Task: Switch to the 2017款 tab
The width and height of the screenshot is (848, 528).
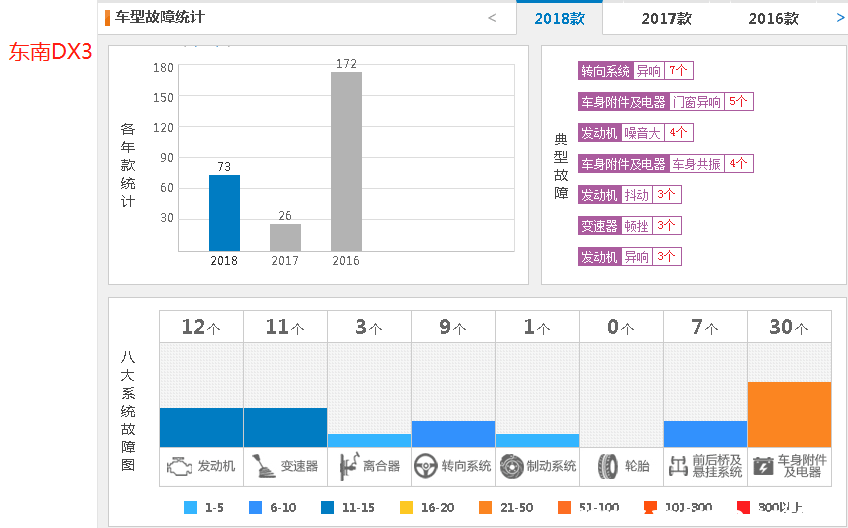Action: (666, 19)
